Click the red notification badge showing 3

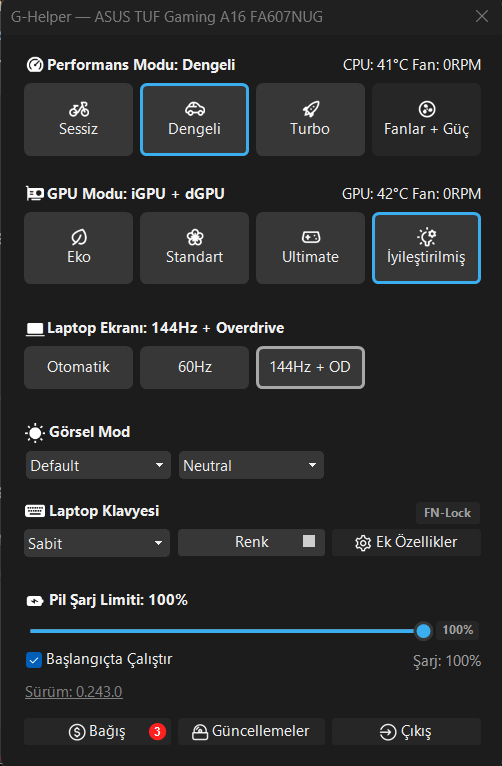point(157,731)
